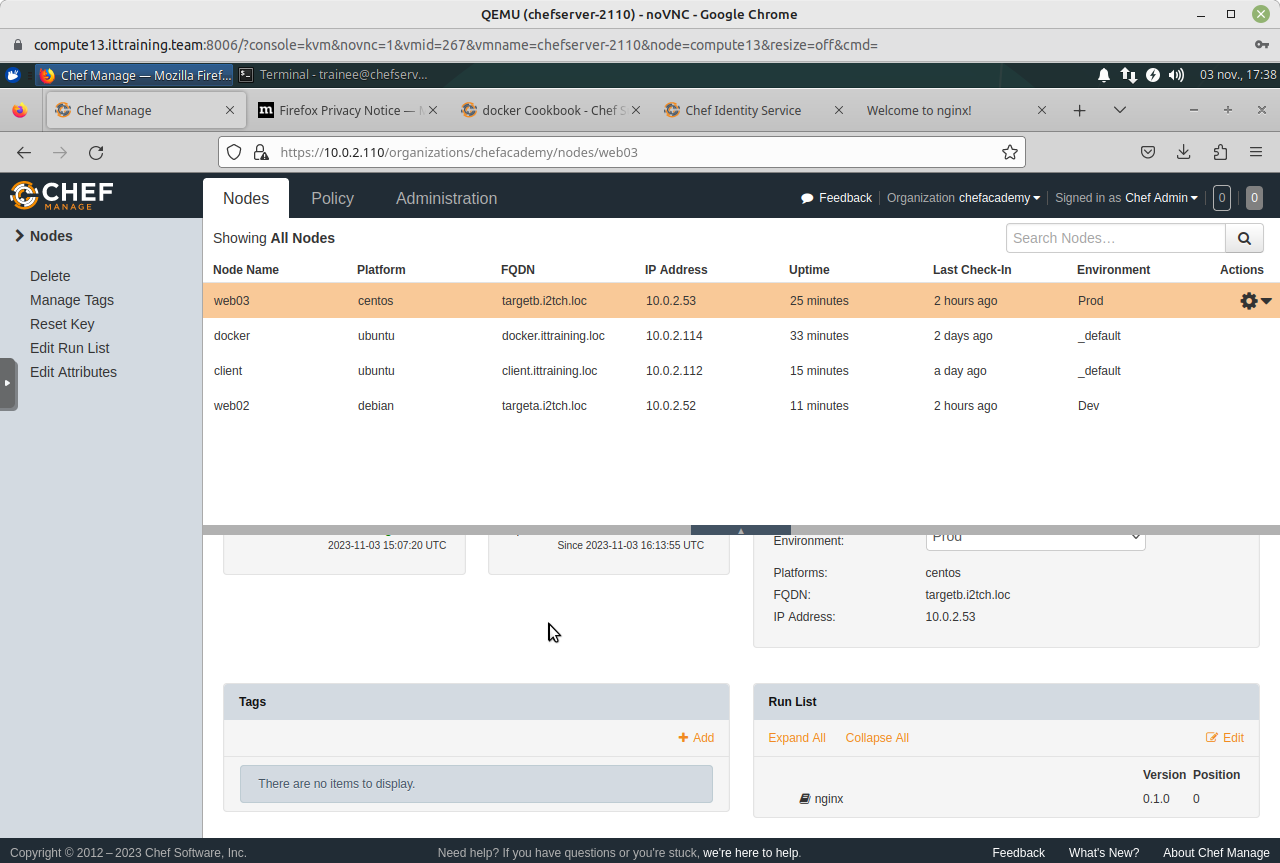Close the Chef Manage browser tab
1280x863 pixels.
[230, 110]
